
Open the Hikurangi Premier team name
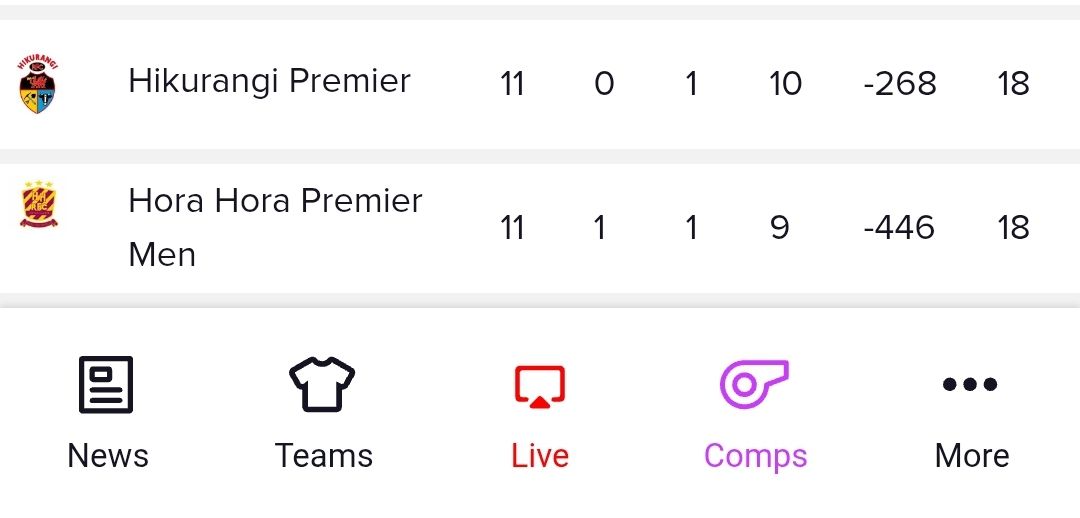coord(269,81)
